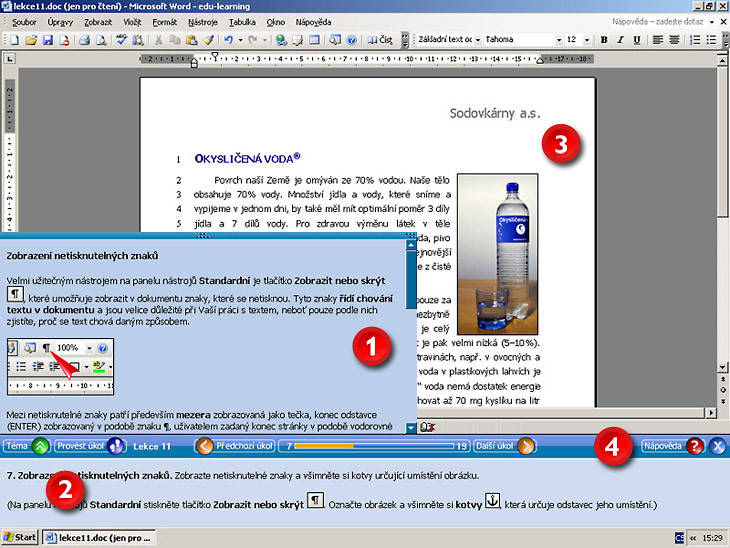This screenshot has width=730, height=548.
Task: Click the lesson panel scroll down arrow
Action: coord(411,427)
